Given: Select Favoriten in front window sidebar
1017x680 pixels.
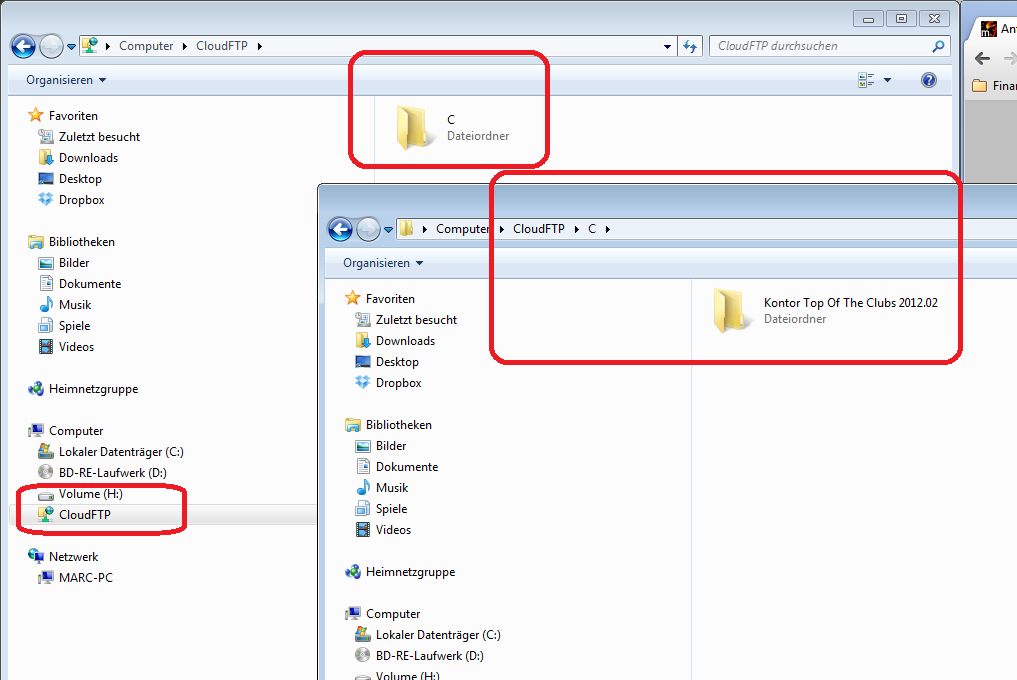Looking at the screenshot, I should 381,298.
